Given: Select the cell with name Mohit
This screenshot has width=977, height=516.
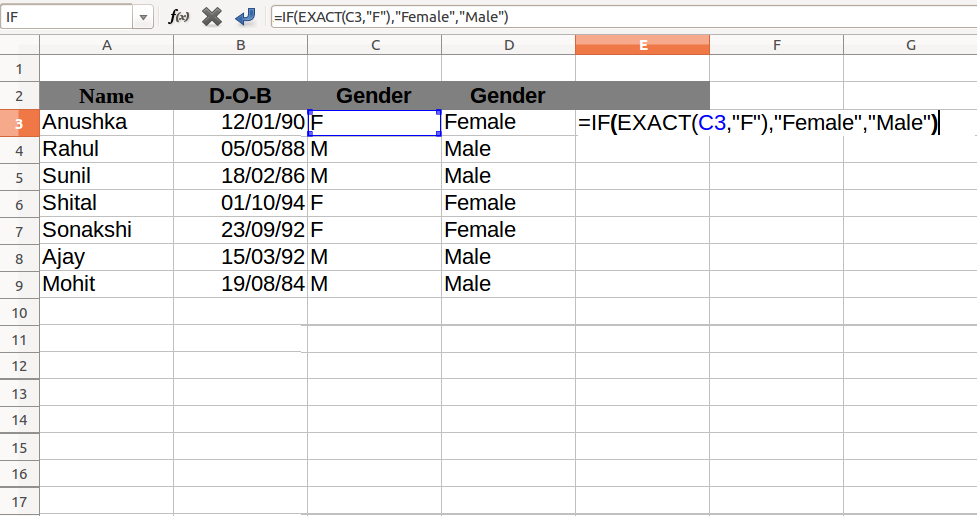Looking at the screenshot, I should pos(106,284).
